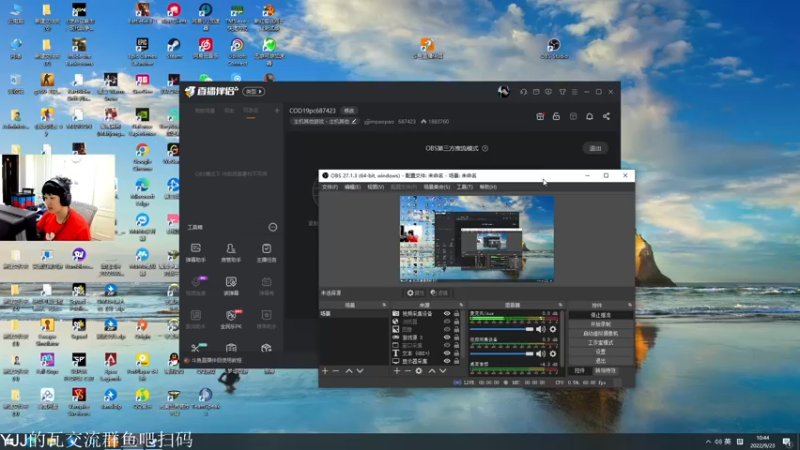The width and height of the screenshot is (800, 450).
Task: Mute 视频采集设备 audio with speaker icon
Action: click(541, 354)
